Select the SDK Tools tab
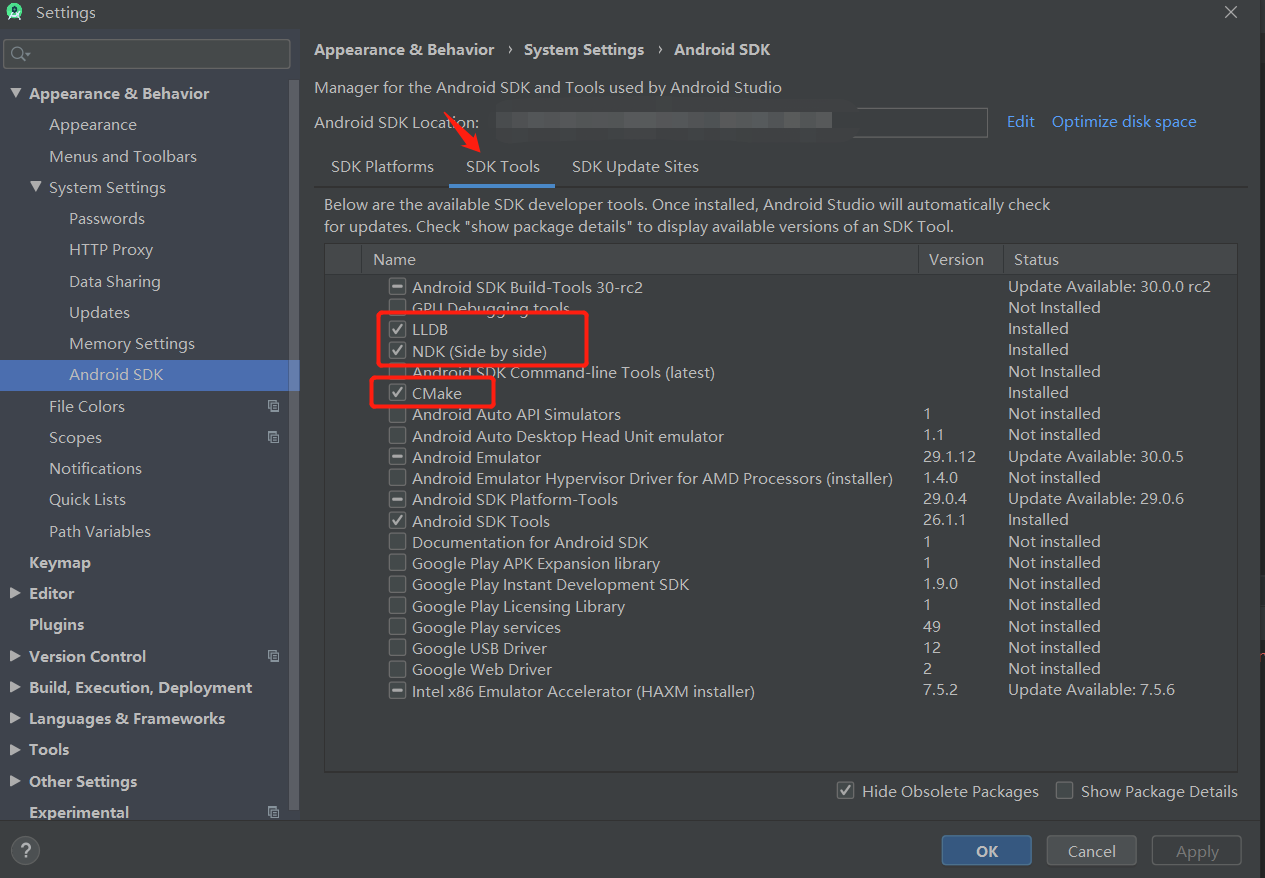The height and width of the screenshot is (878, 1265). (x=502, y=166)
